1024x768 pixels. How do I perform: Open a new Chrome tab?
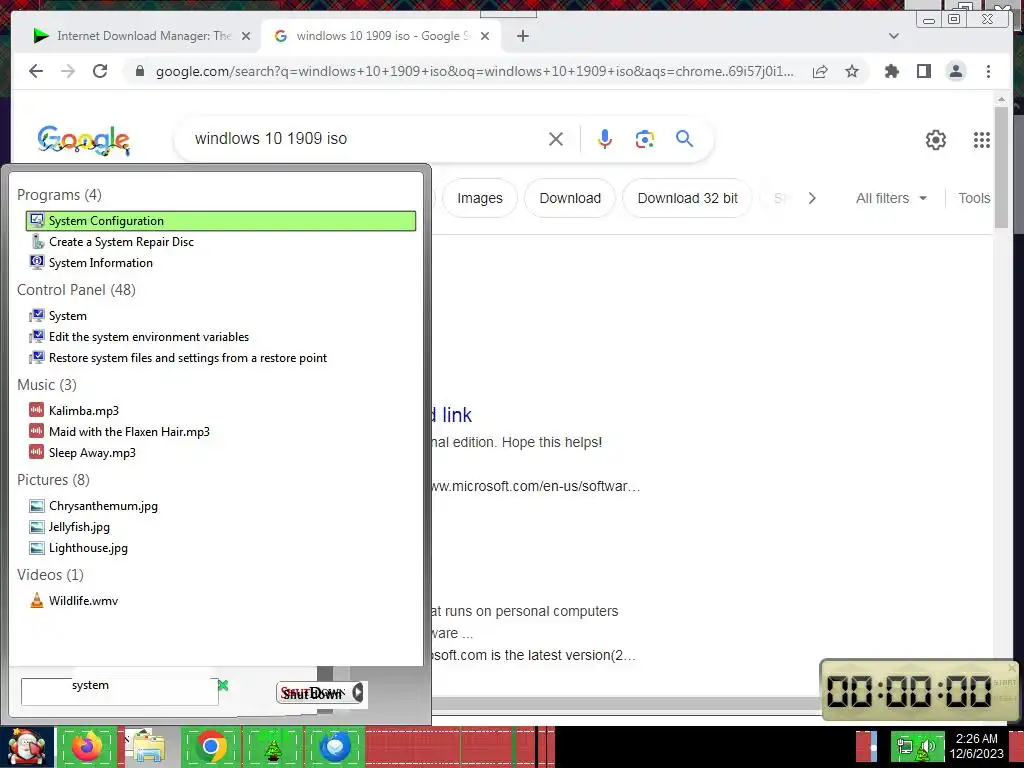point(522,36)
